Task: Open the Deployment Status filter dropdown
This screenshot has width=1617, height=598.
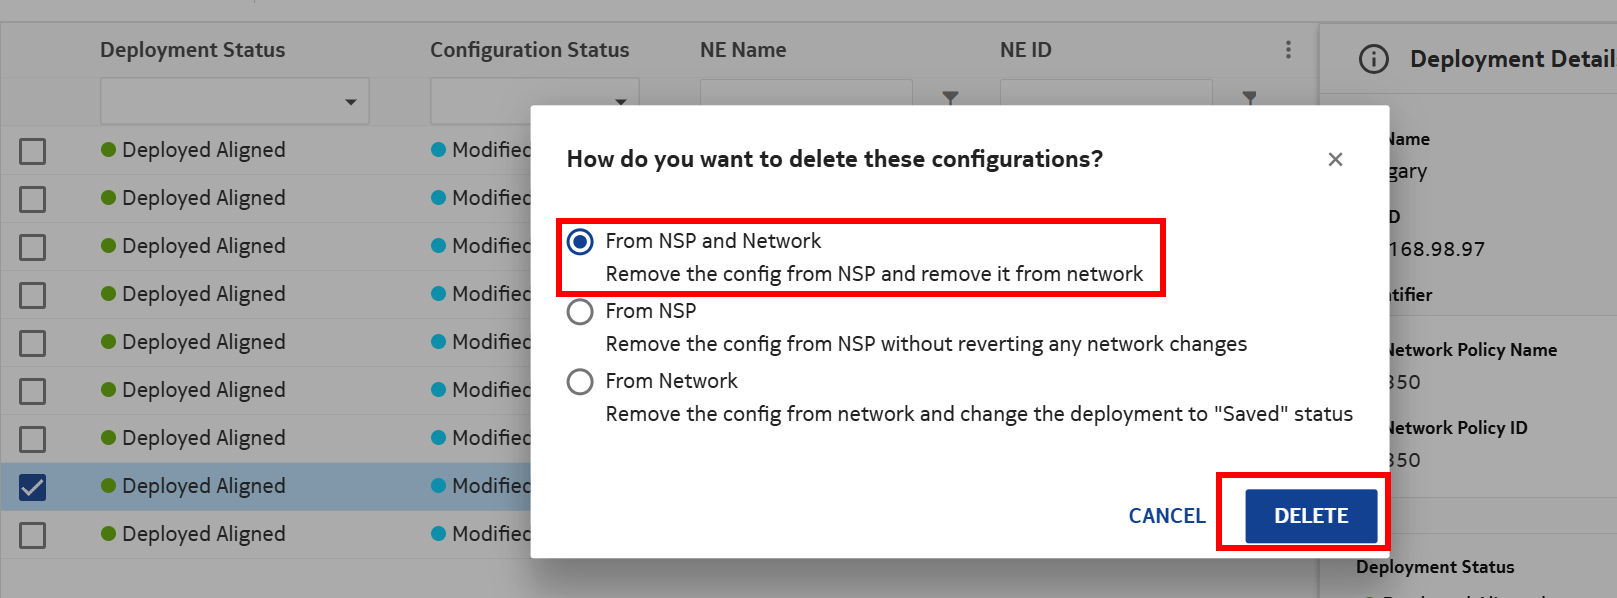Action: [235, 101]
